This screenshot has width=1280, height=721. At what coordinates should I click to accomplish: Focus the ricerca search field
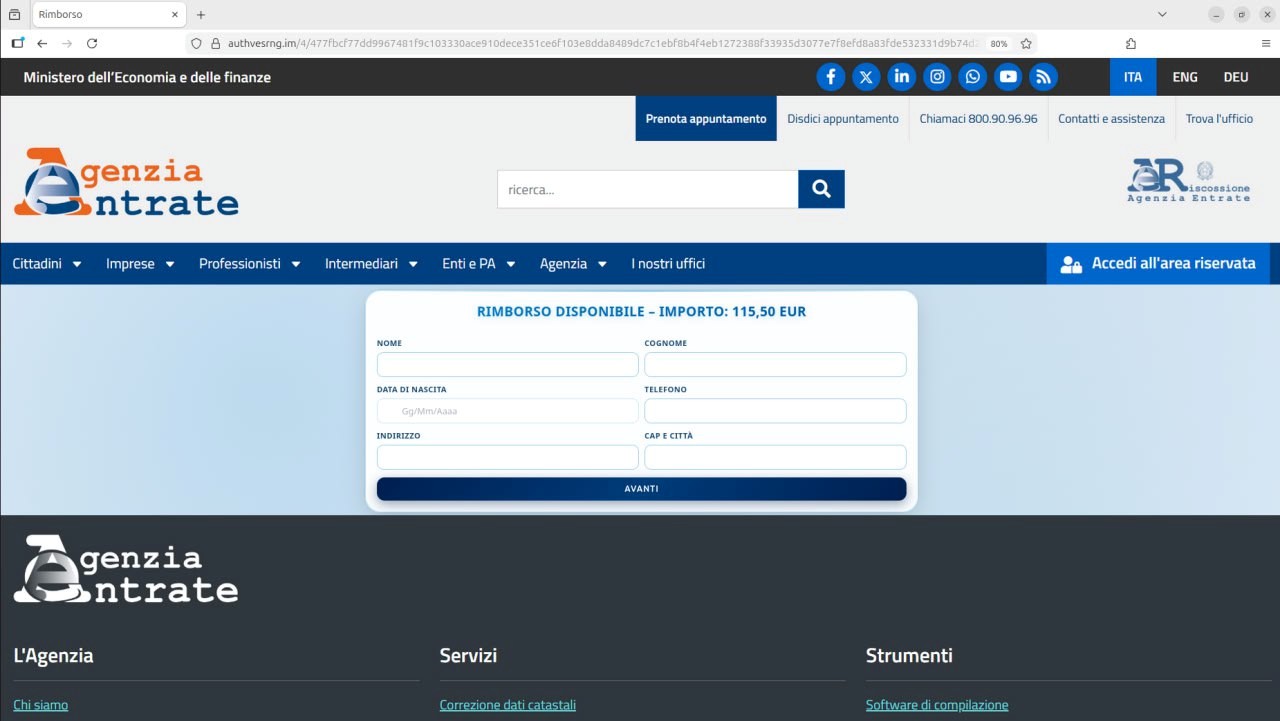click(647, 189)
